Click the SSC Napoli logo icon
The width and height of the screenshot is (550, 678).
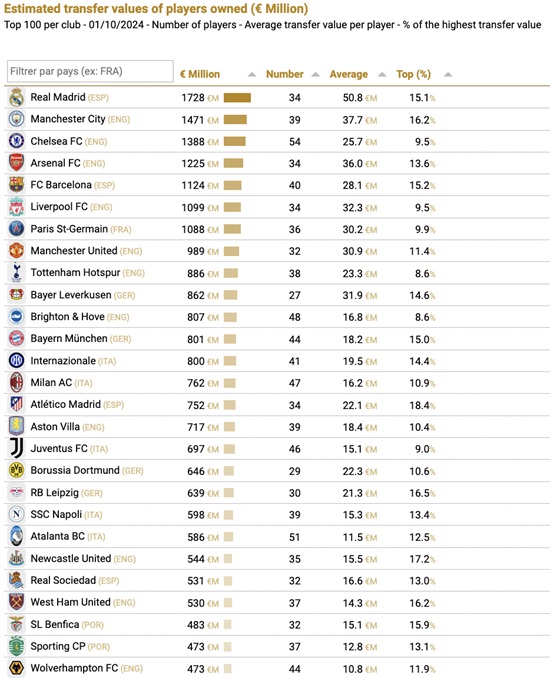click(16, 514)
